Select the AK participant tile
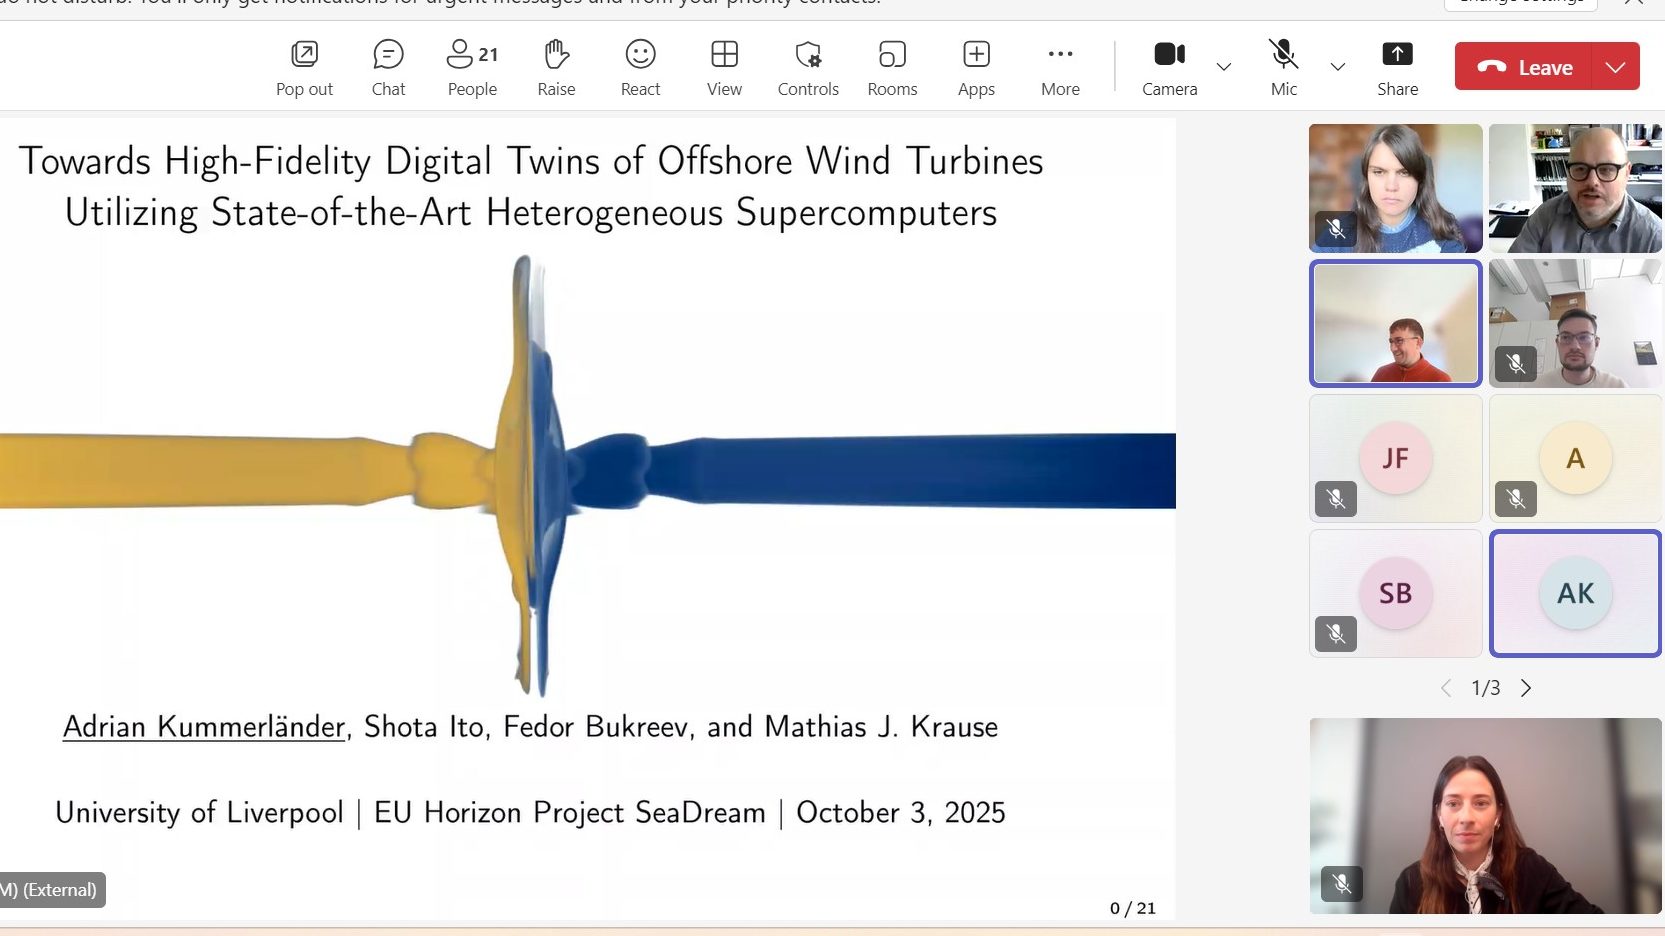 pos(1575,593)
